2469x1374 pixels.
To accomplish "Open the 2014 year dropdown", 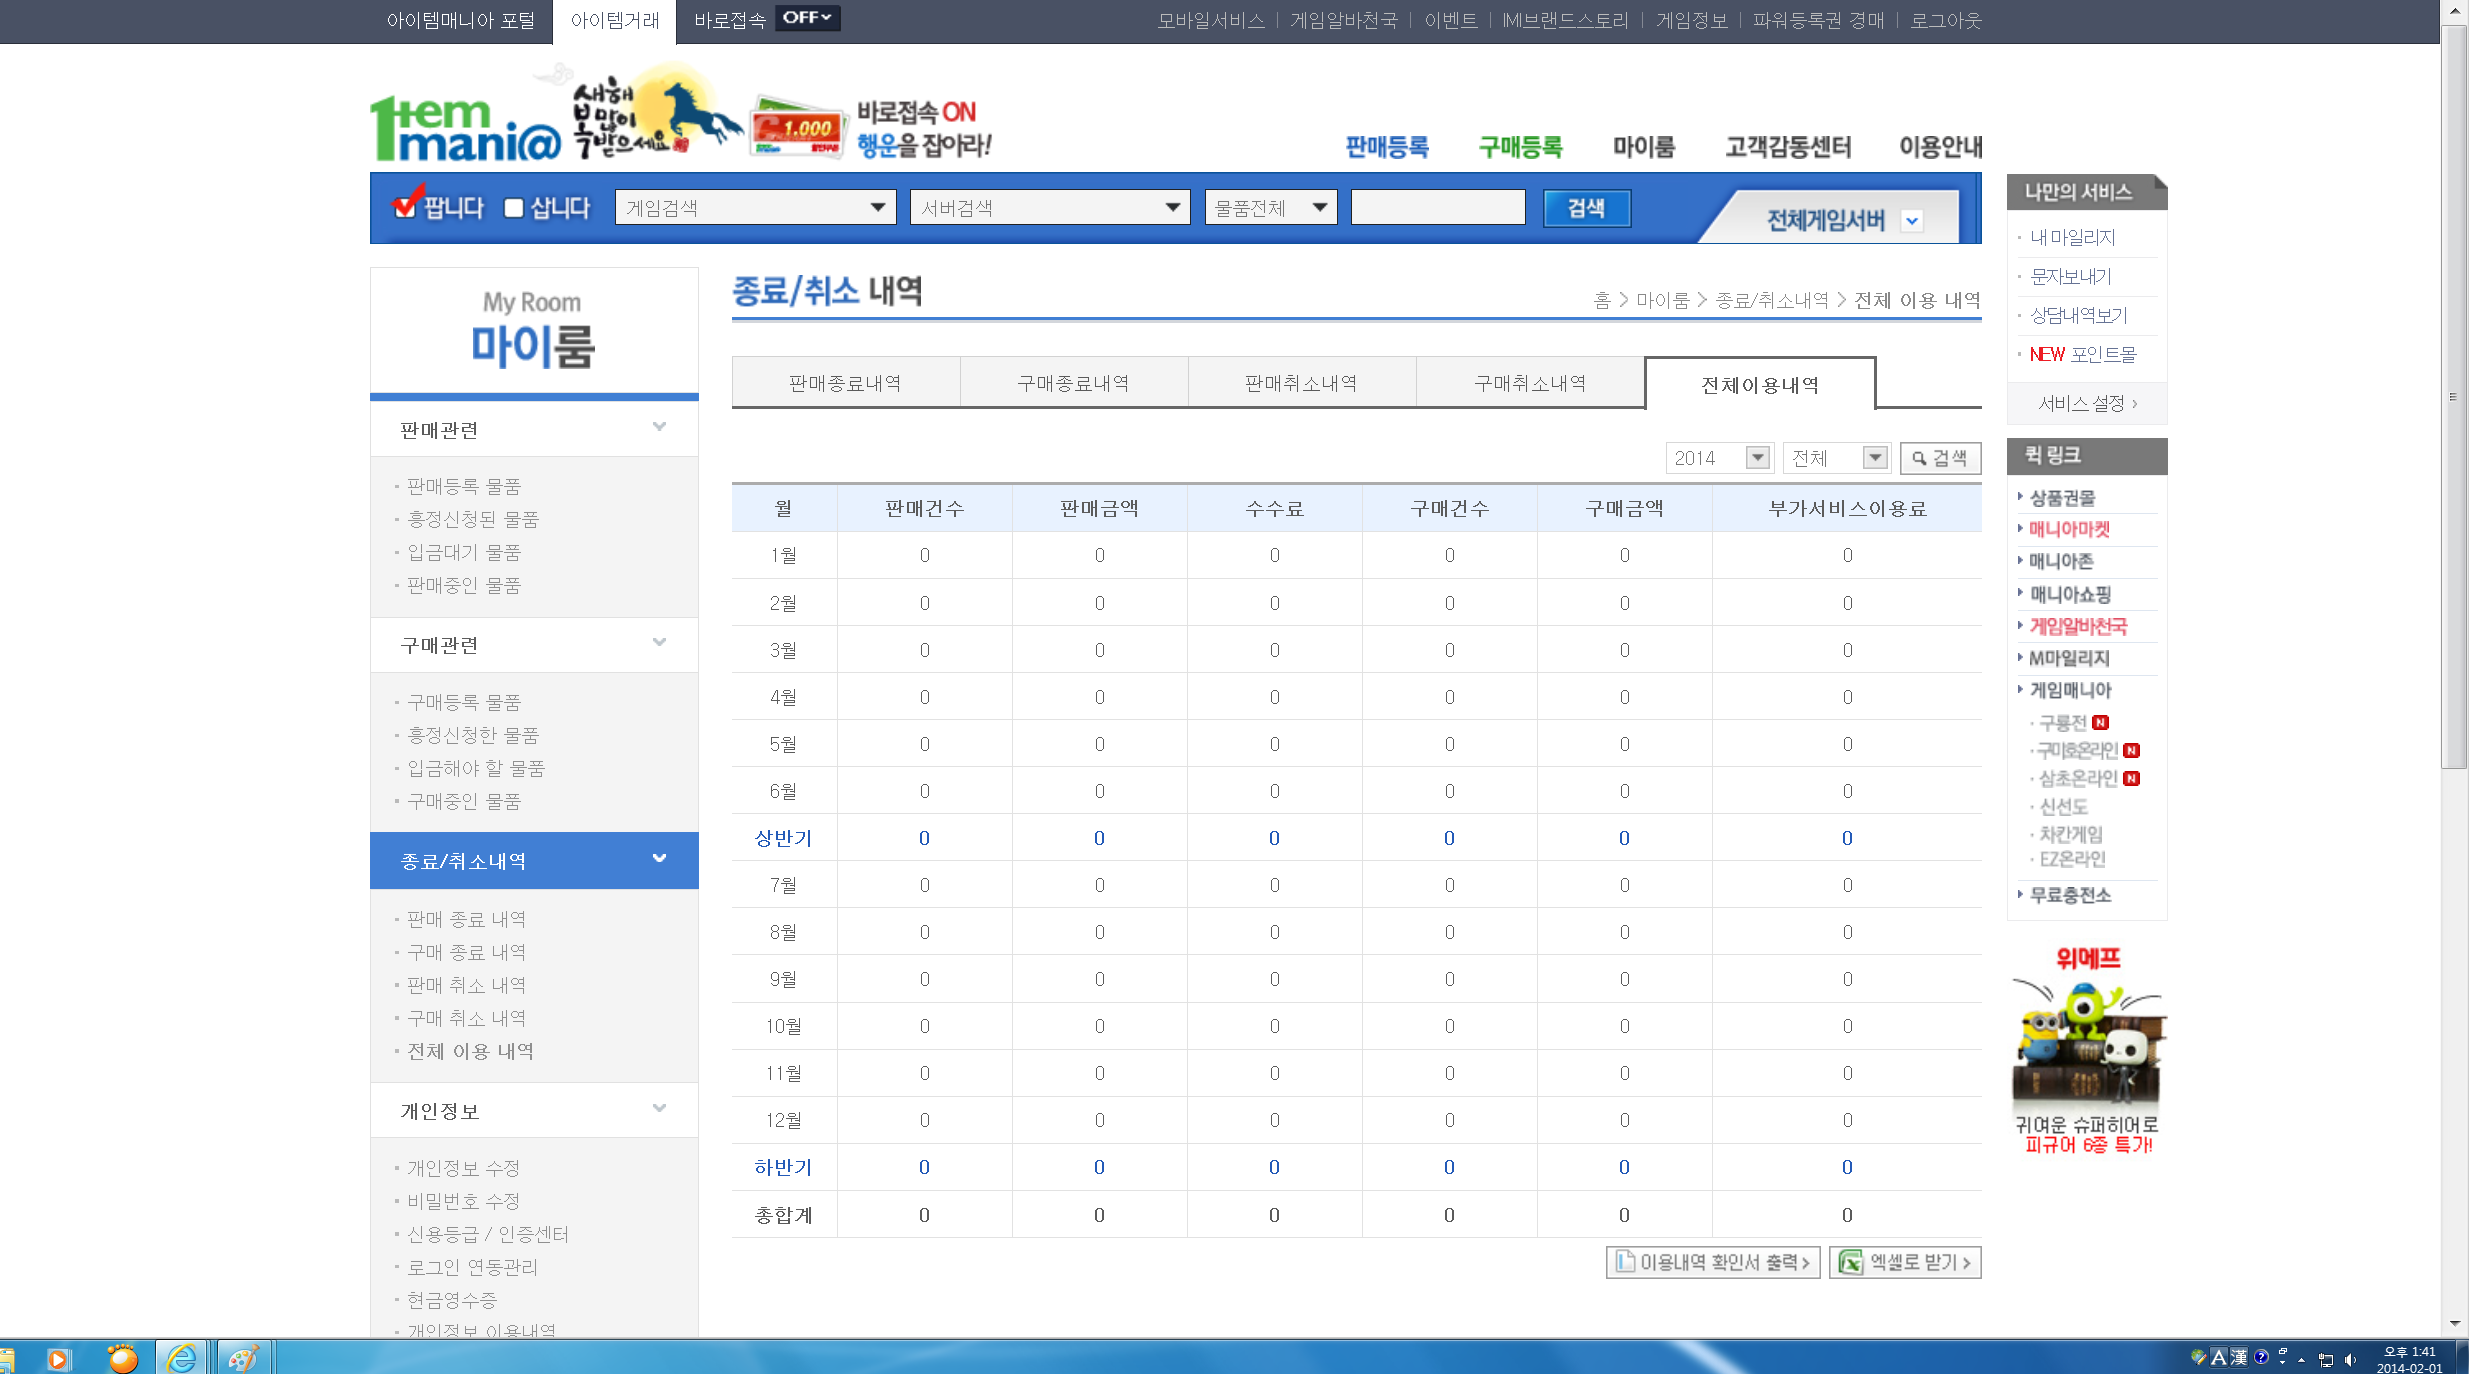I will click(x=1719, y=458).
